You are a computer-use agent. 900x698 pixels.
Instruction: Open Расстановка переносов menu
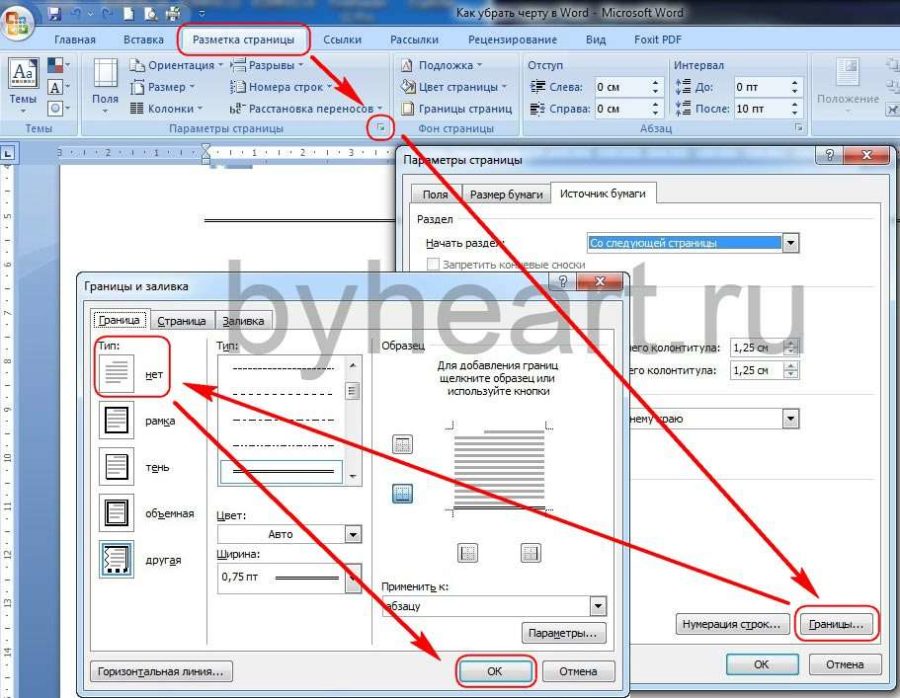pyautogui.click(x=306, y=108)
